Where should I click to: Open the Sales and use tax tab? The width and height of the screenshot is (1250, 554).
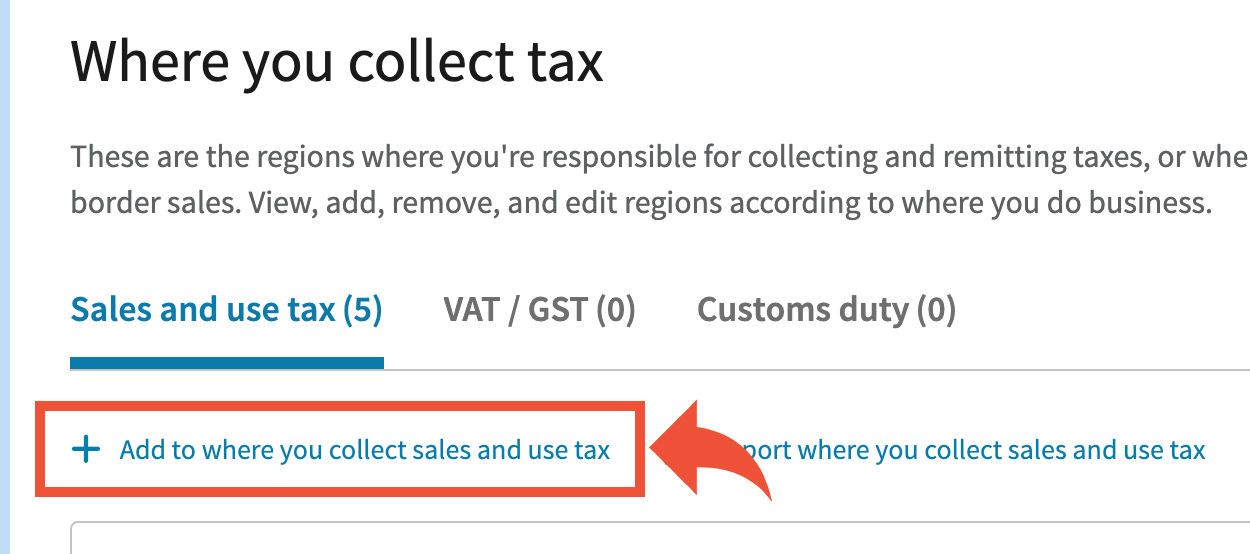coord(226,310)
